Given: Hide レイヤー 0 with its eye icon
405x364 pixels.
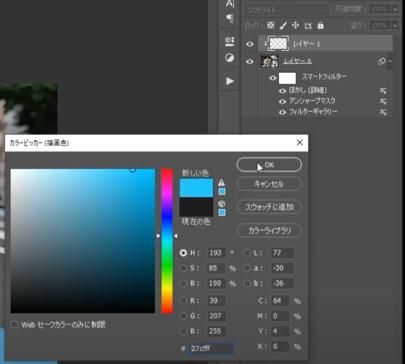Looking at the screenshot, I should coord(250,61).
